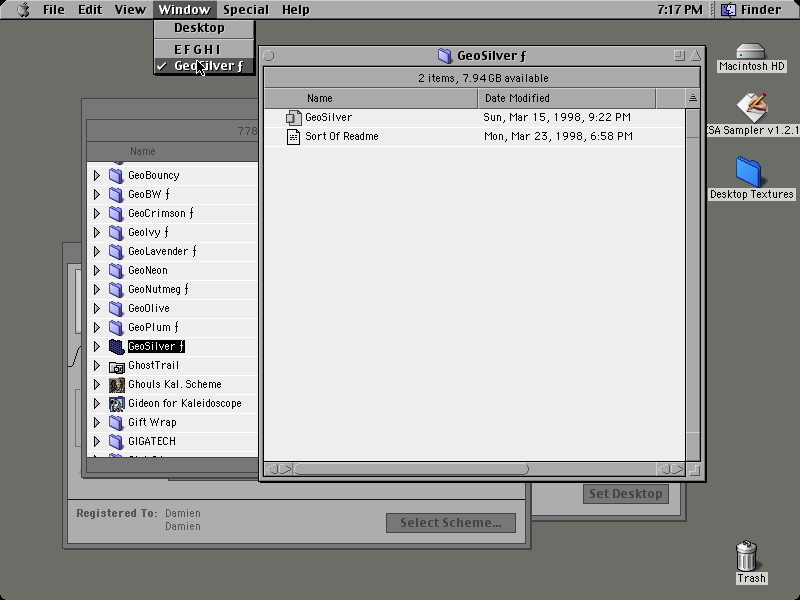Expand the GeoNeon folder
The height and width of the screenshot is (600, 800).
96,270
